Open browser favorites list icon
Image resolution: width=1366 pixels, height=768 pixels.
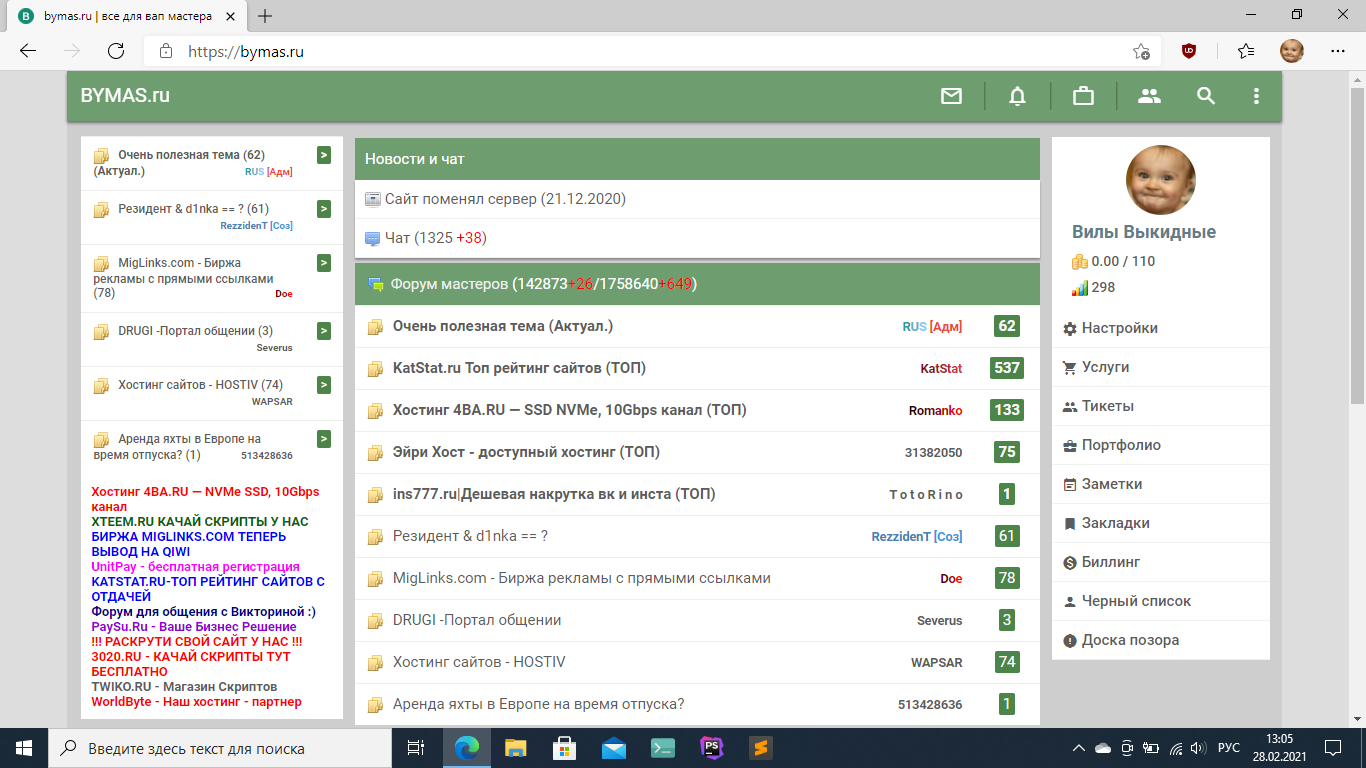click(x=1245, y=51)
